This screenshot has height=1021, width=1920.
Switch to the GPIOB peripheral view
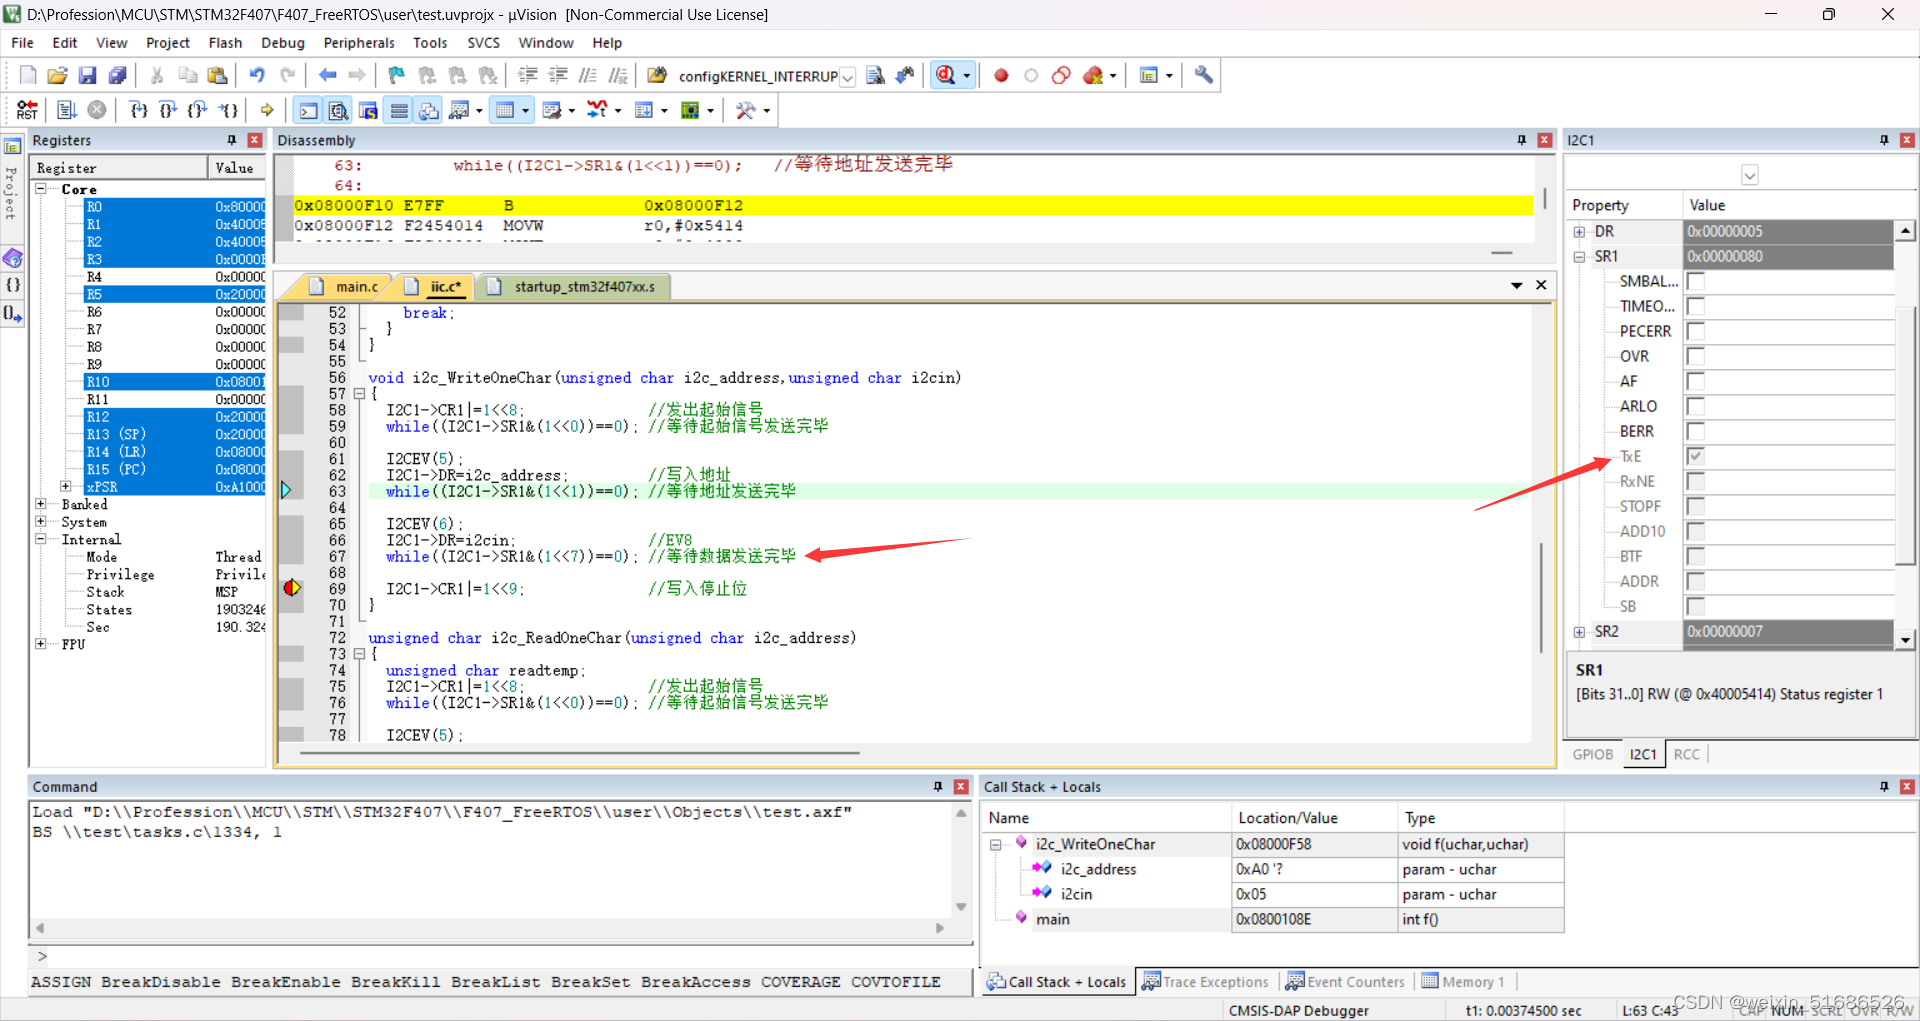tap(1592, 755)
